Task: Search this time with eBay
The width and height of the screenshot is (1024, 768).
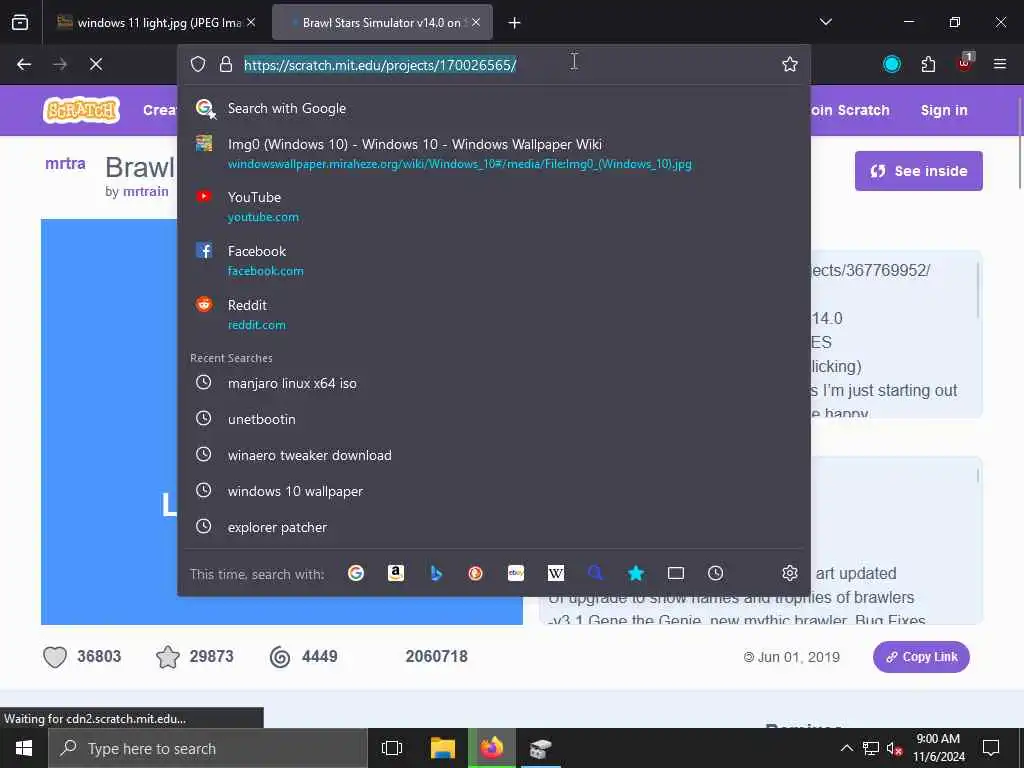Action: (516, 573)
